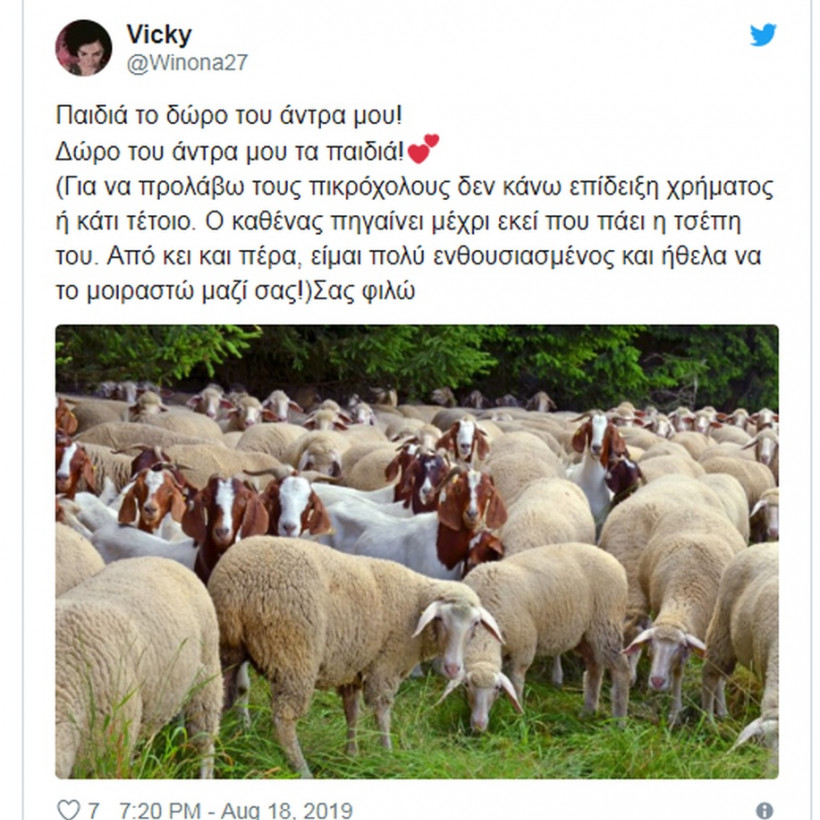Image resolution: width=820 pixels, height=820 pixels.
Task: Click the like count number 7
Action: click(94, 811)
